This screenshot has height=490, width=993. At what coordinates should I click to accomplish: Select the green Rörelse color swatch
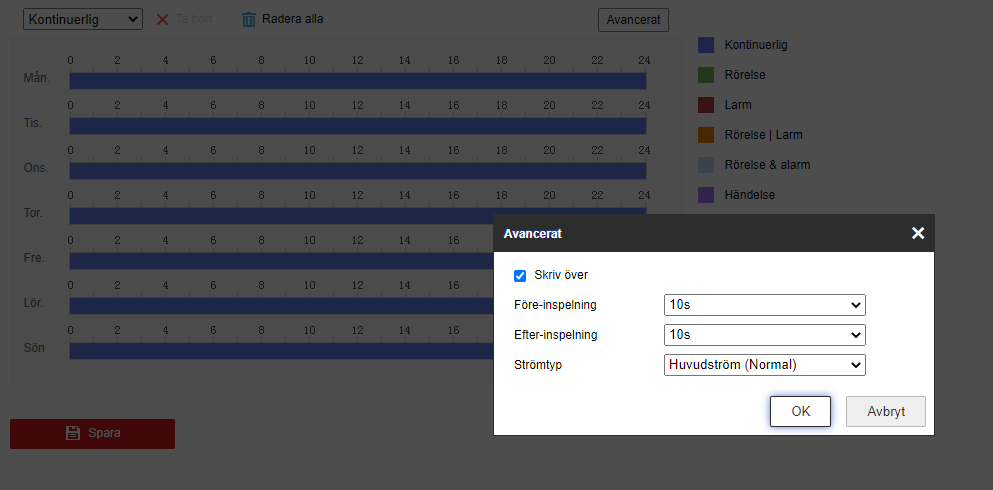(x=705, y=75)
